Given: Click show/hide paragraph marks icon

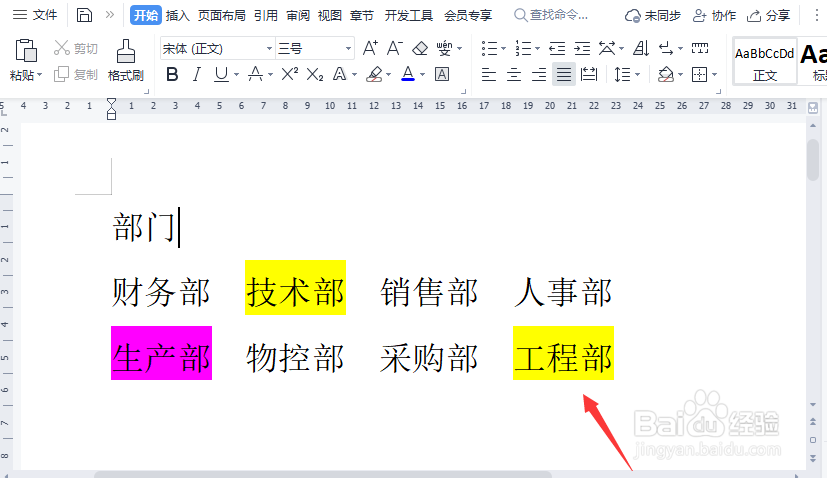Looking at the screenshot, I should (x=666, y=49).
